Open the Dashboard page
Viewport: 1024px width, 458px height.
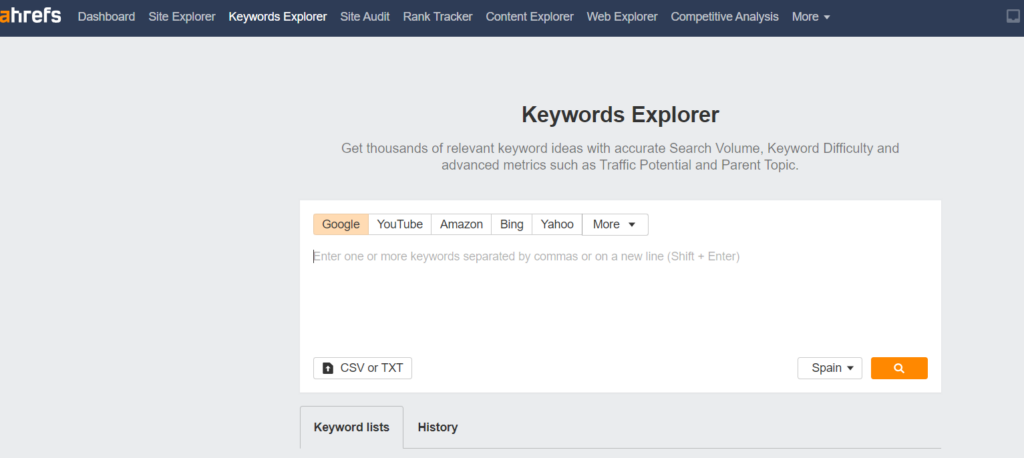(106, 17)
